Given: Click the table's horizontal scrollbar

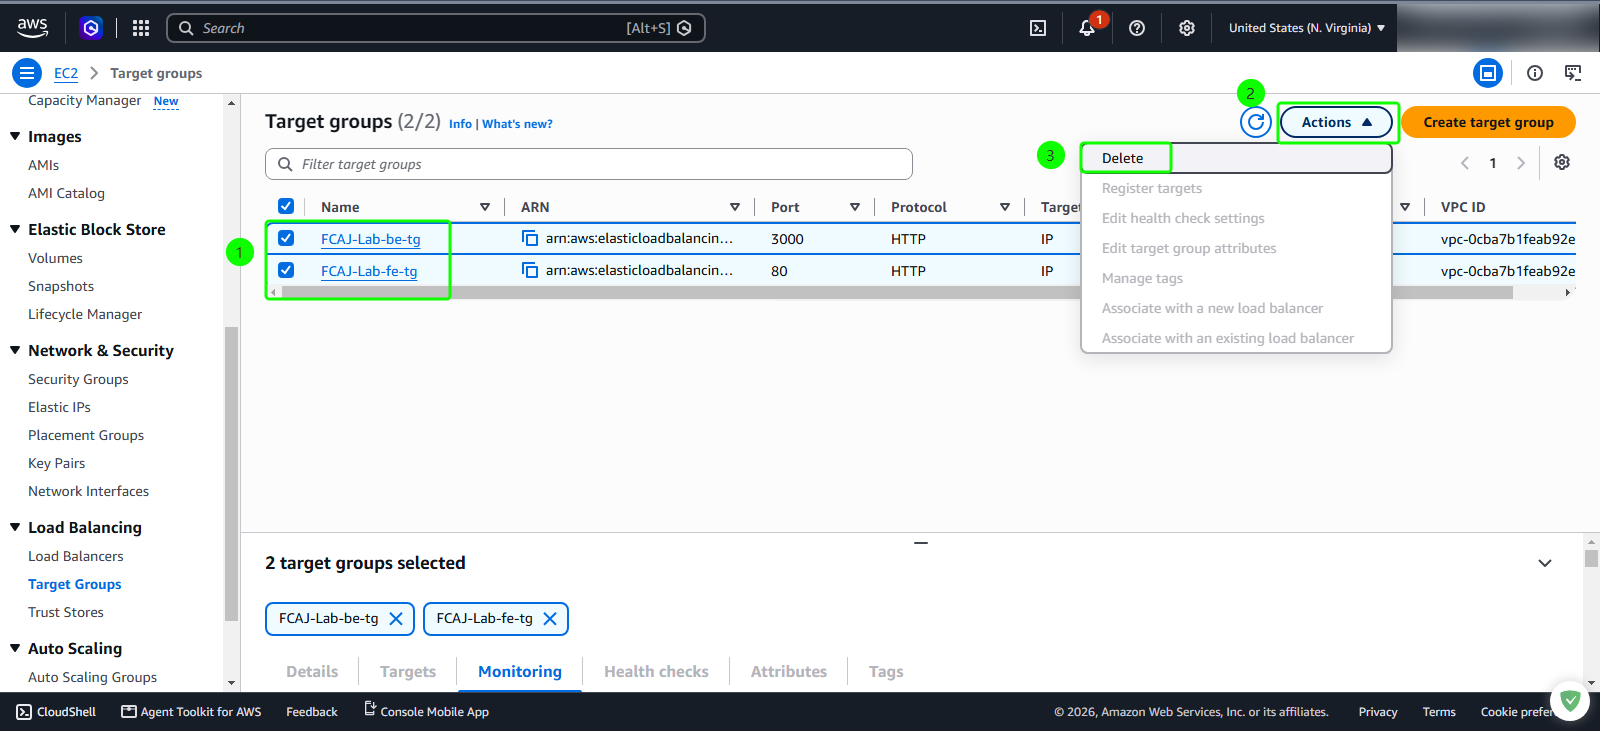Looking at the screenshot, I should pos(897,293).
